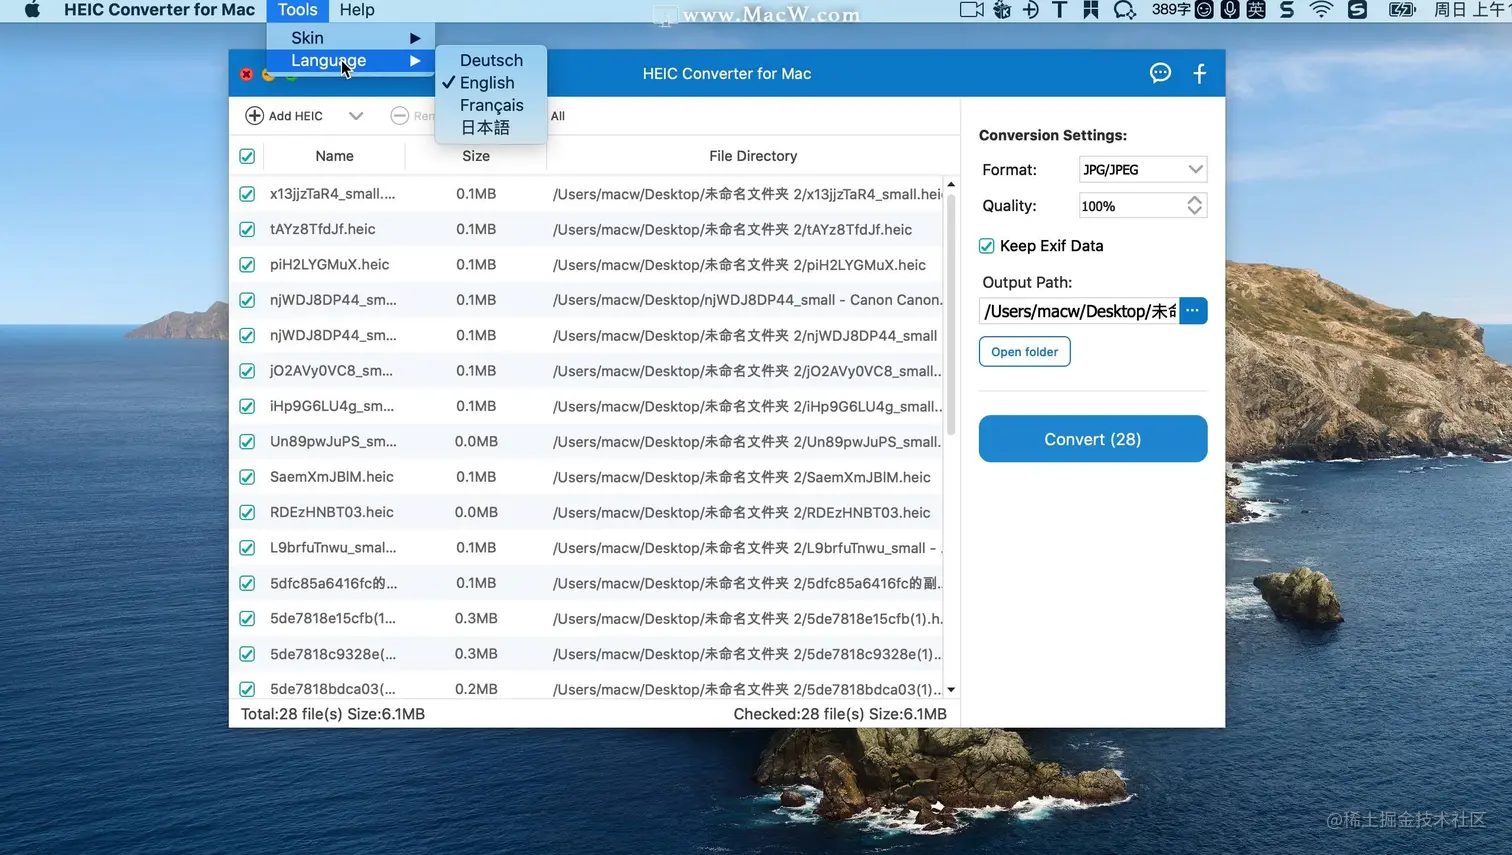1512x855 pixels.
Task: Click the Wi-Fi status icon
Action: point(1321,10)
